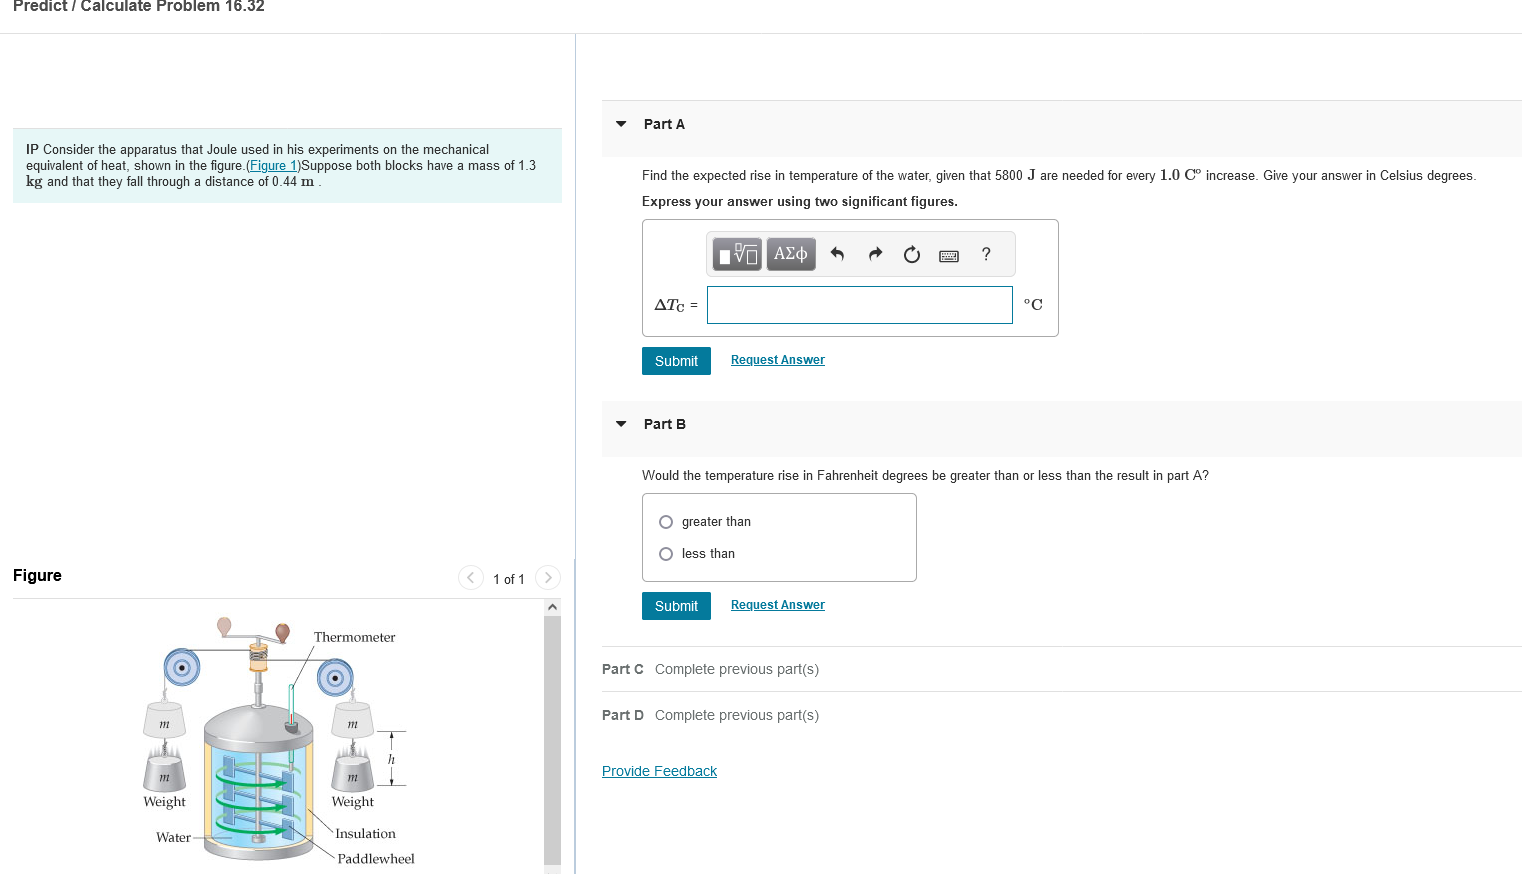
Task: Click the next figure arrow
Action: point(548,577)
